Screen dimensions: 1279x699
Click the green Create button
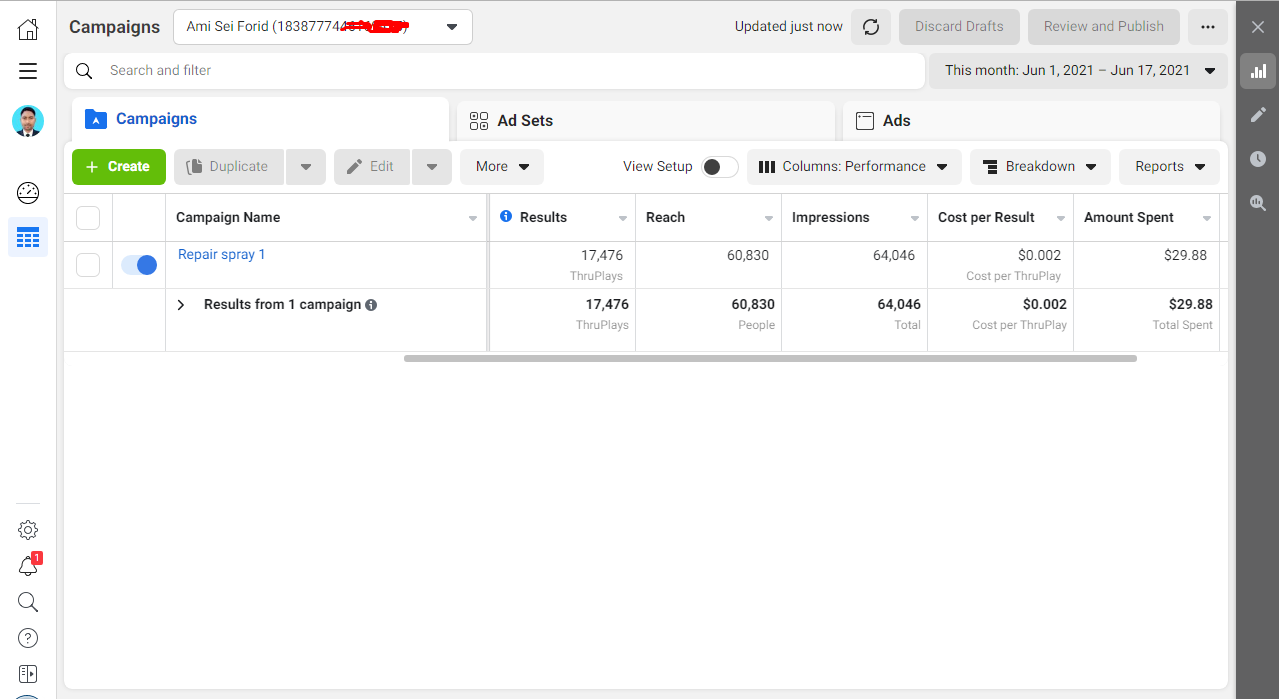118,167
